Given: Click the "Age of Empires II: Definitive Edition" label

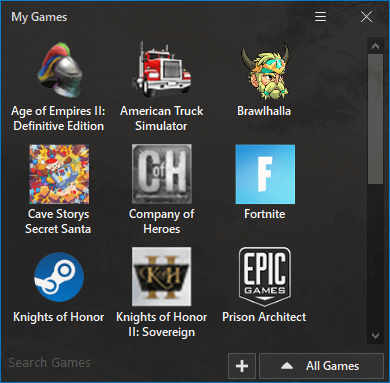Looking at the screenshot, I should tap(58, 118).
